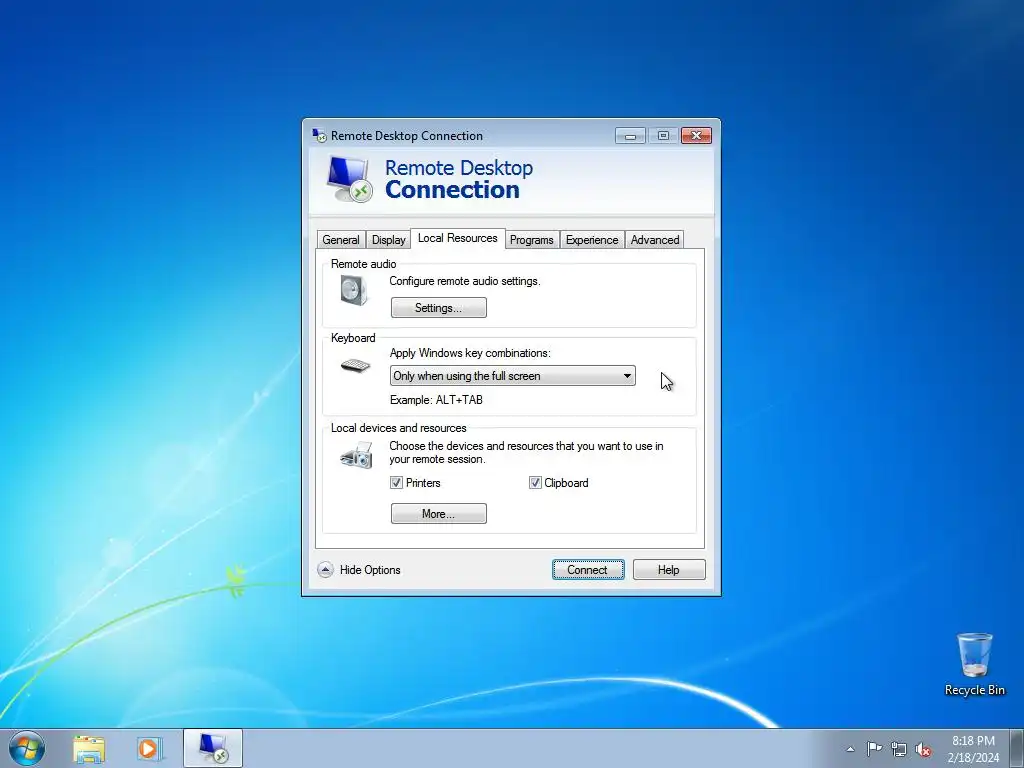Uncheck the Printers checkbox
This screenshot has height=768, width=1024.
tap(396, 483)
